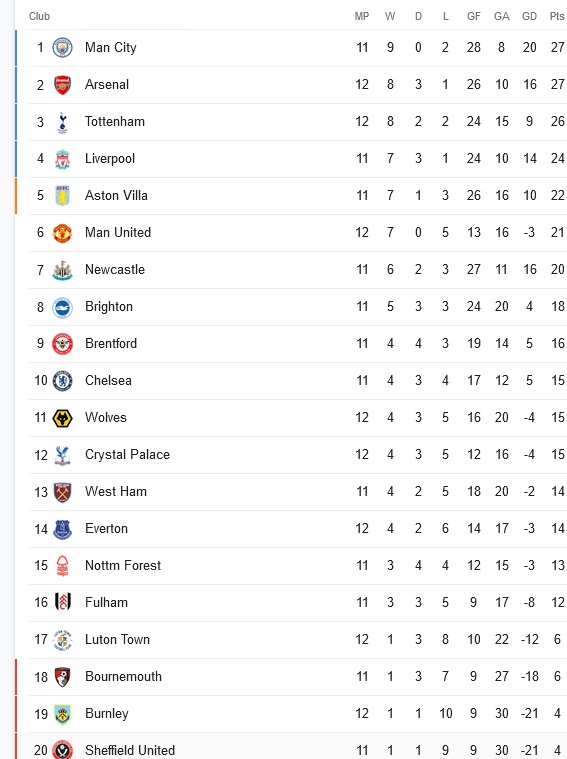Screen dimensions: 567x759
Task: Click the GD column header
Action: (529, 16)
